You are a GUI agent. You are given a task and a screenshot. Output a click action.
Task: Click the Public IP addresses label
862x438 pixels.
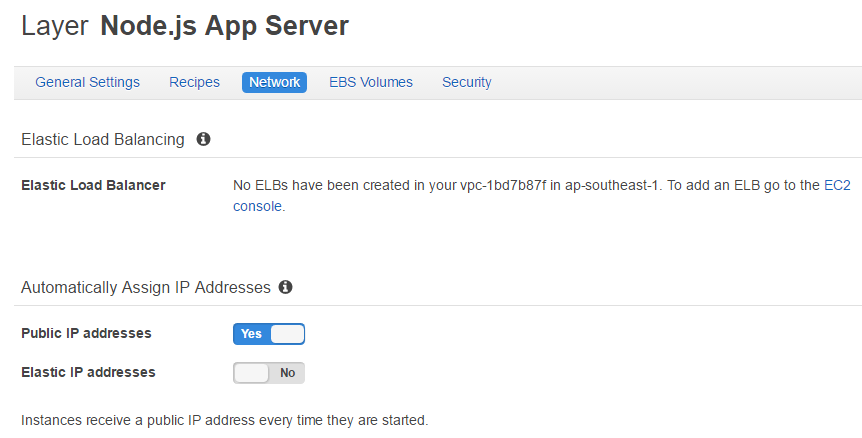click(x=86, y=333)
